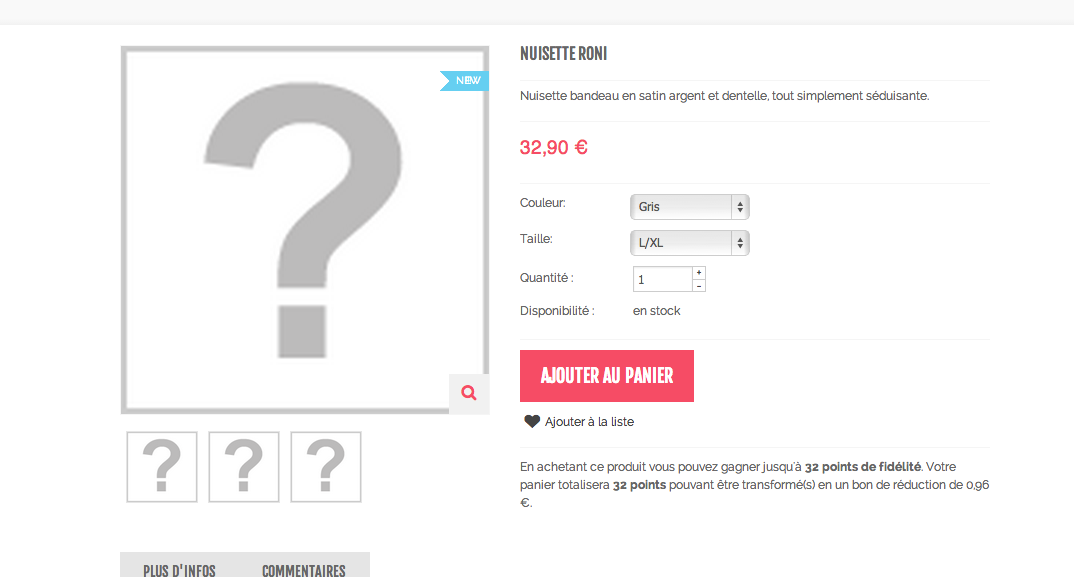
Task: Click the quantity input field
Action: click(x=662, y=280)
